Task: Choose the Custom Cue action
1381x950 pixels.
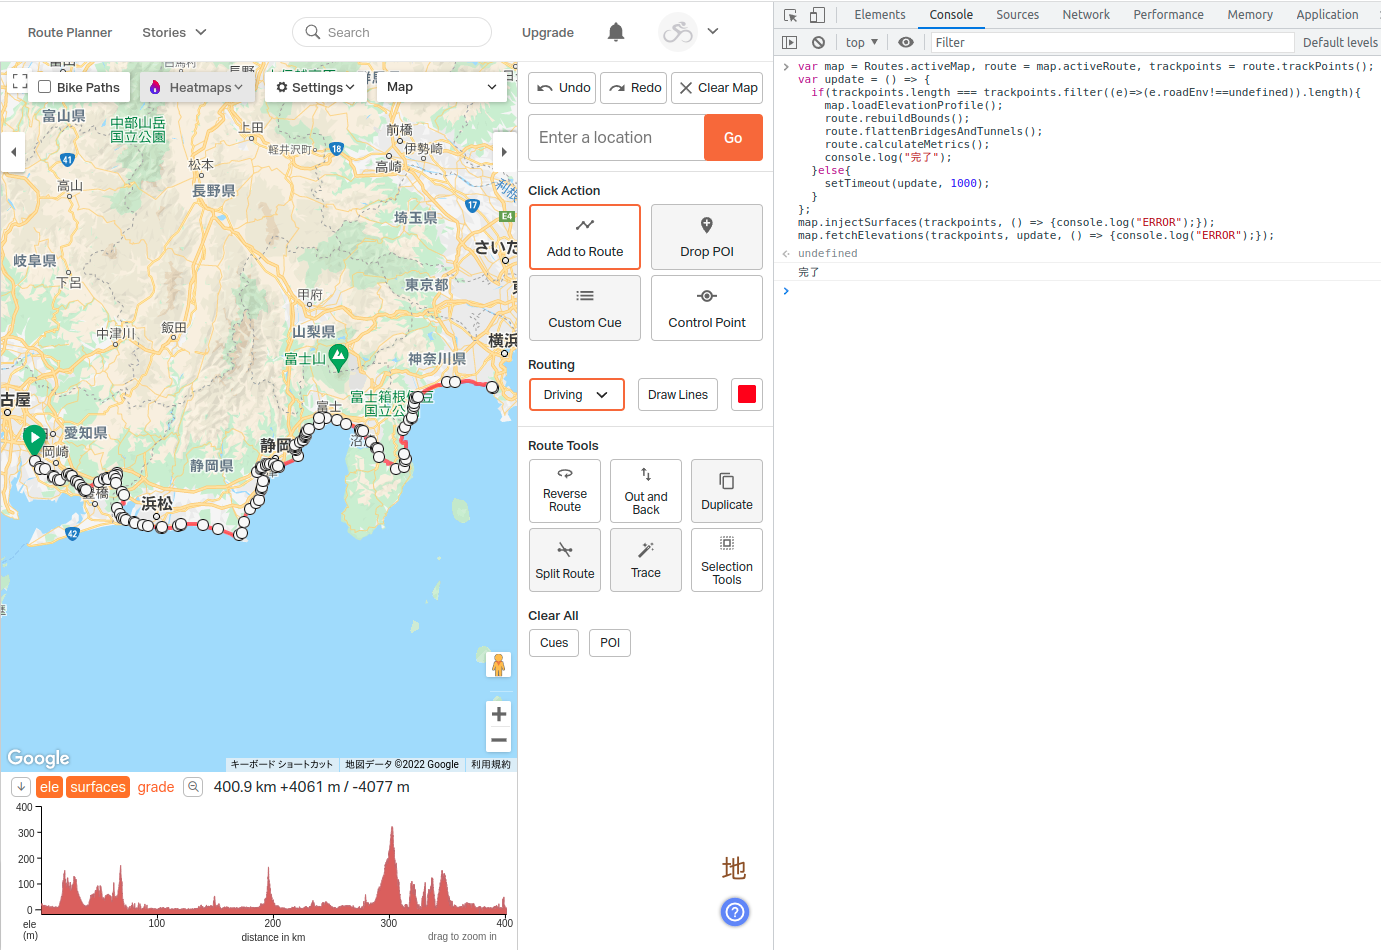Action: (585, 308)
